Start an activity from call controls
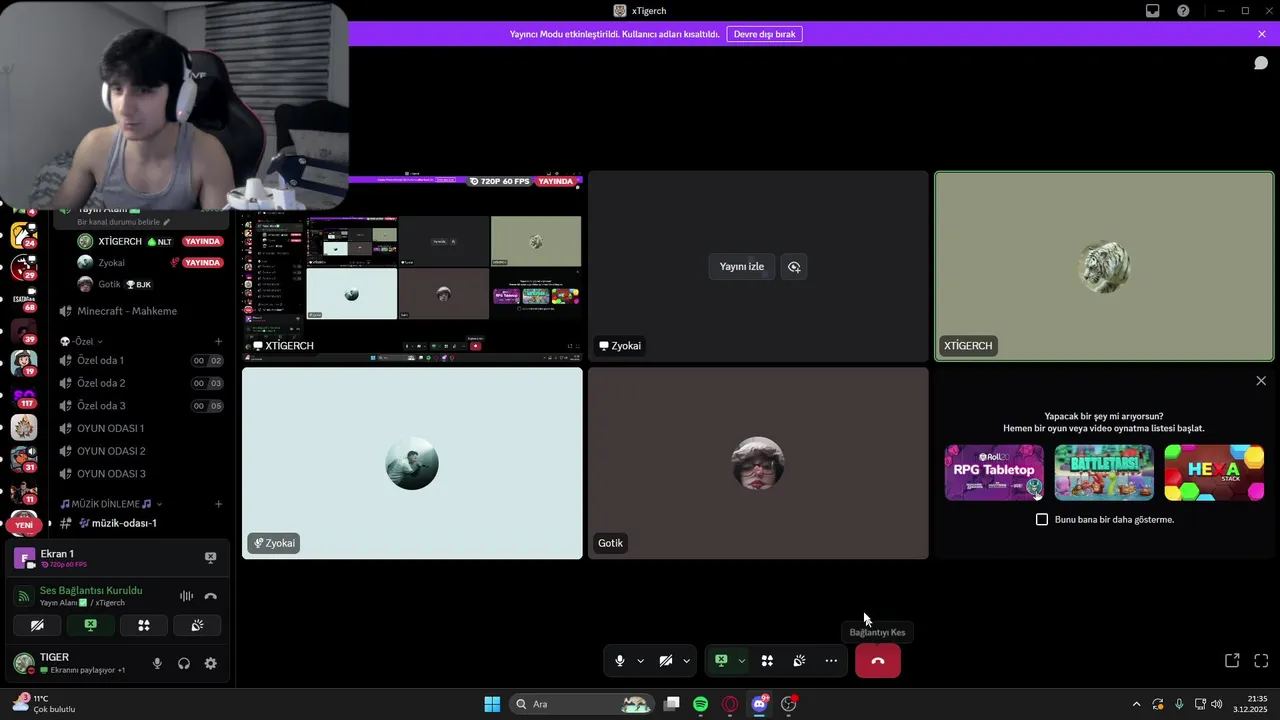Image resolution: width=1280 pixels, height=720 pixels. [767, 661]
